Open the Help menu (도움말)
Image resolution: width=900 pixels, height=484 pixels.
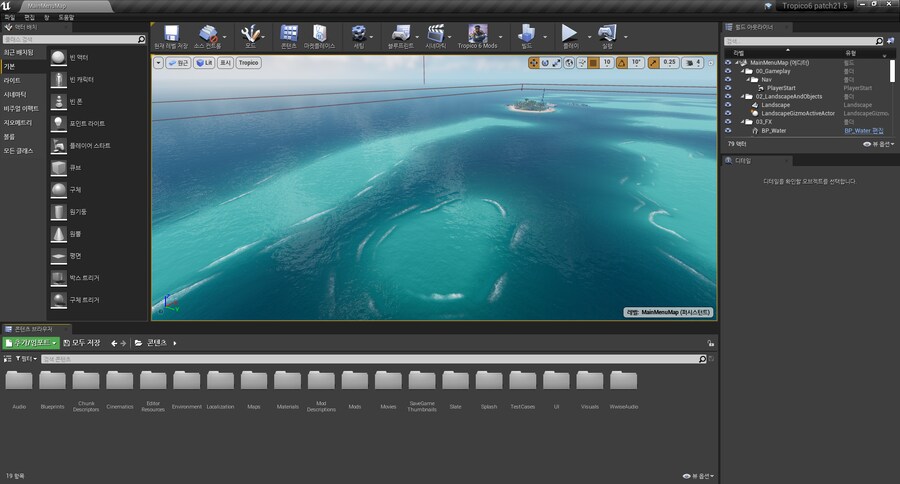66,18
